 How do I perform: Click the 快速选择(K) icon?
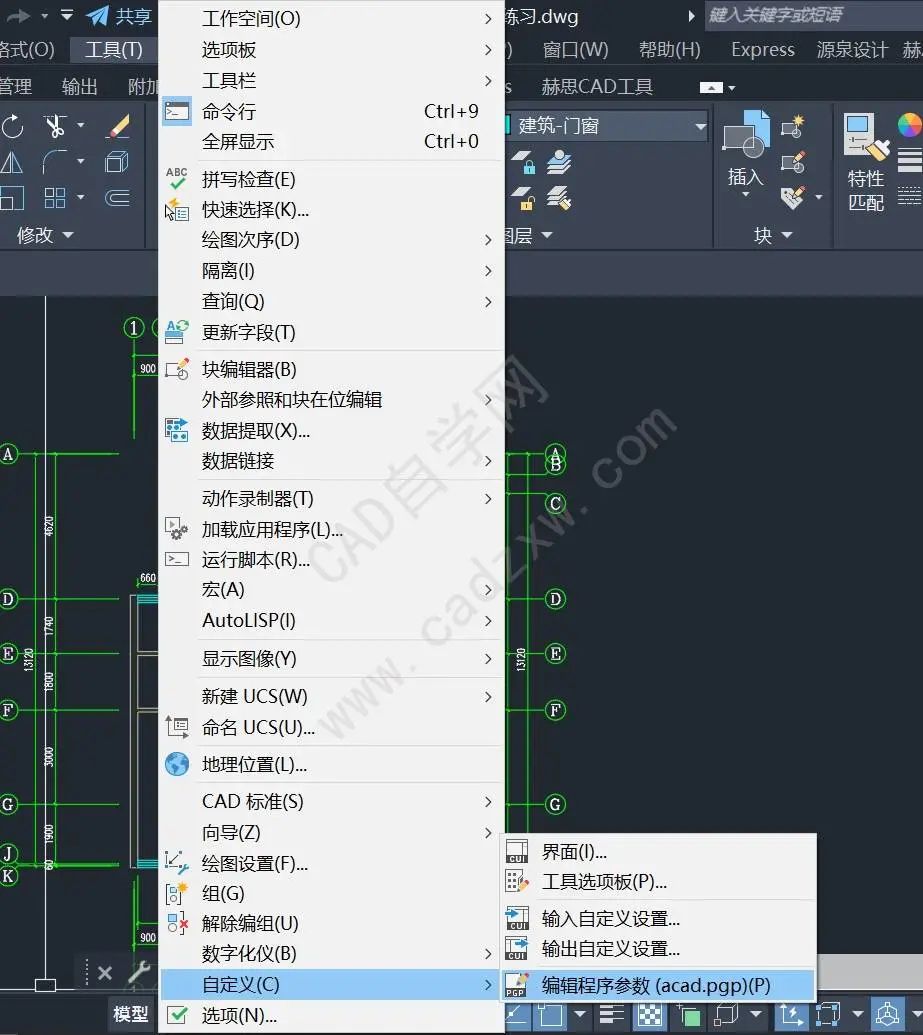(178, 210)
